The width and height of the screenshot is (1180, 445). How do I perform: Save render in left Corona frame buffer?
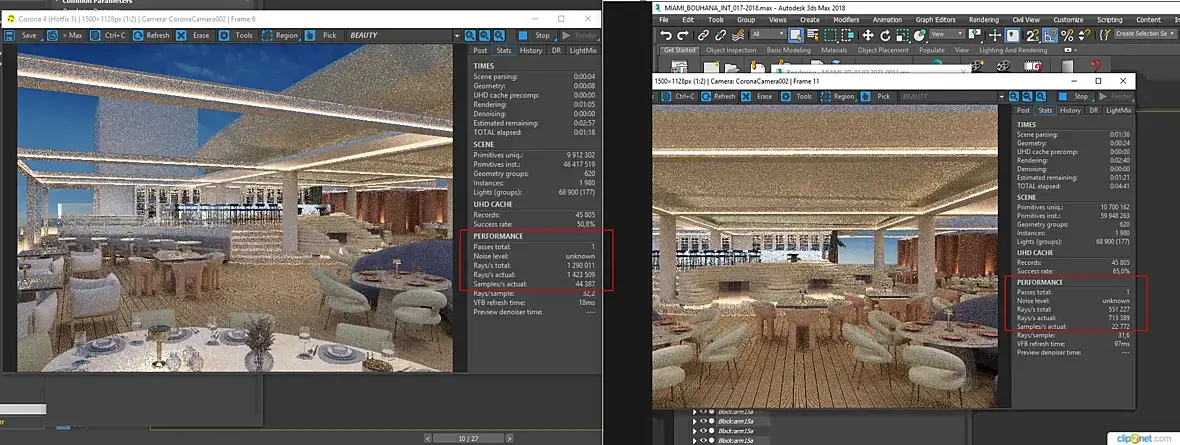click(x=22, y=35)
